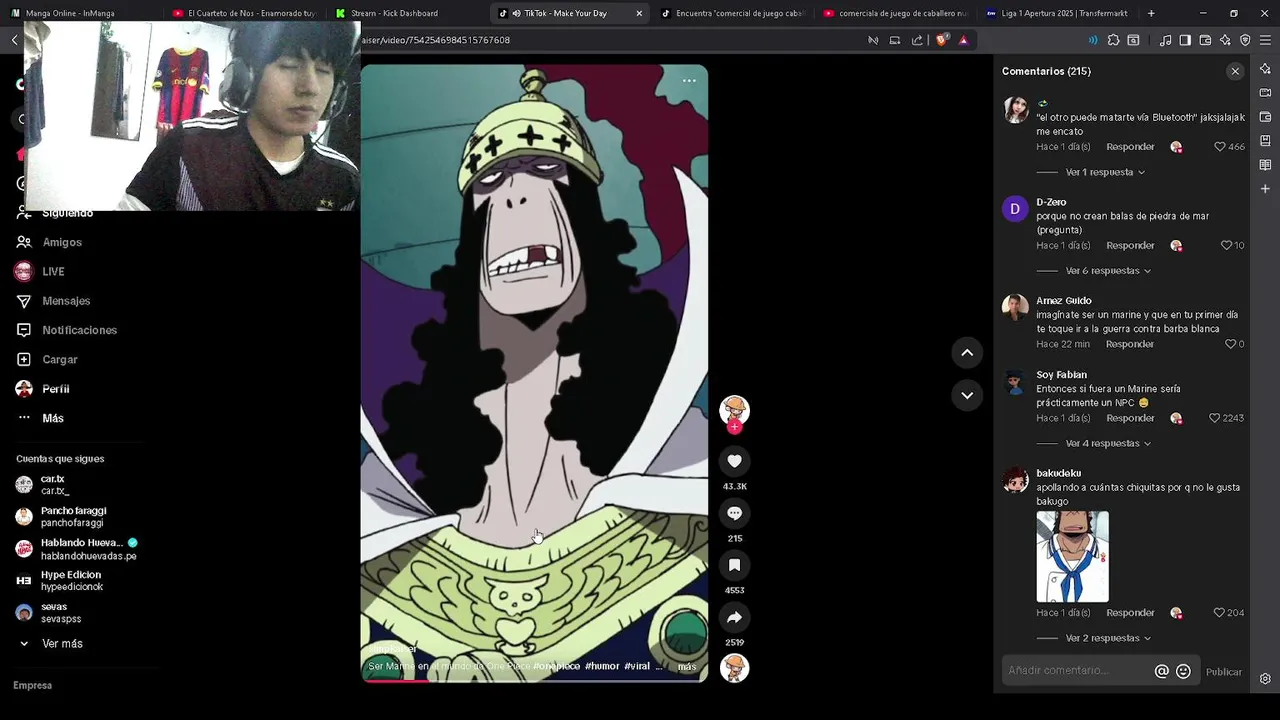Viewport: 1280px width, 720px height.
Task: Like bakudeku's comment with 204 likes
Action: (x=1219, y=613)
